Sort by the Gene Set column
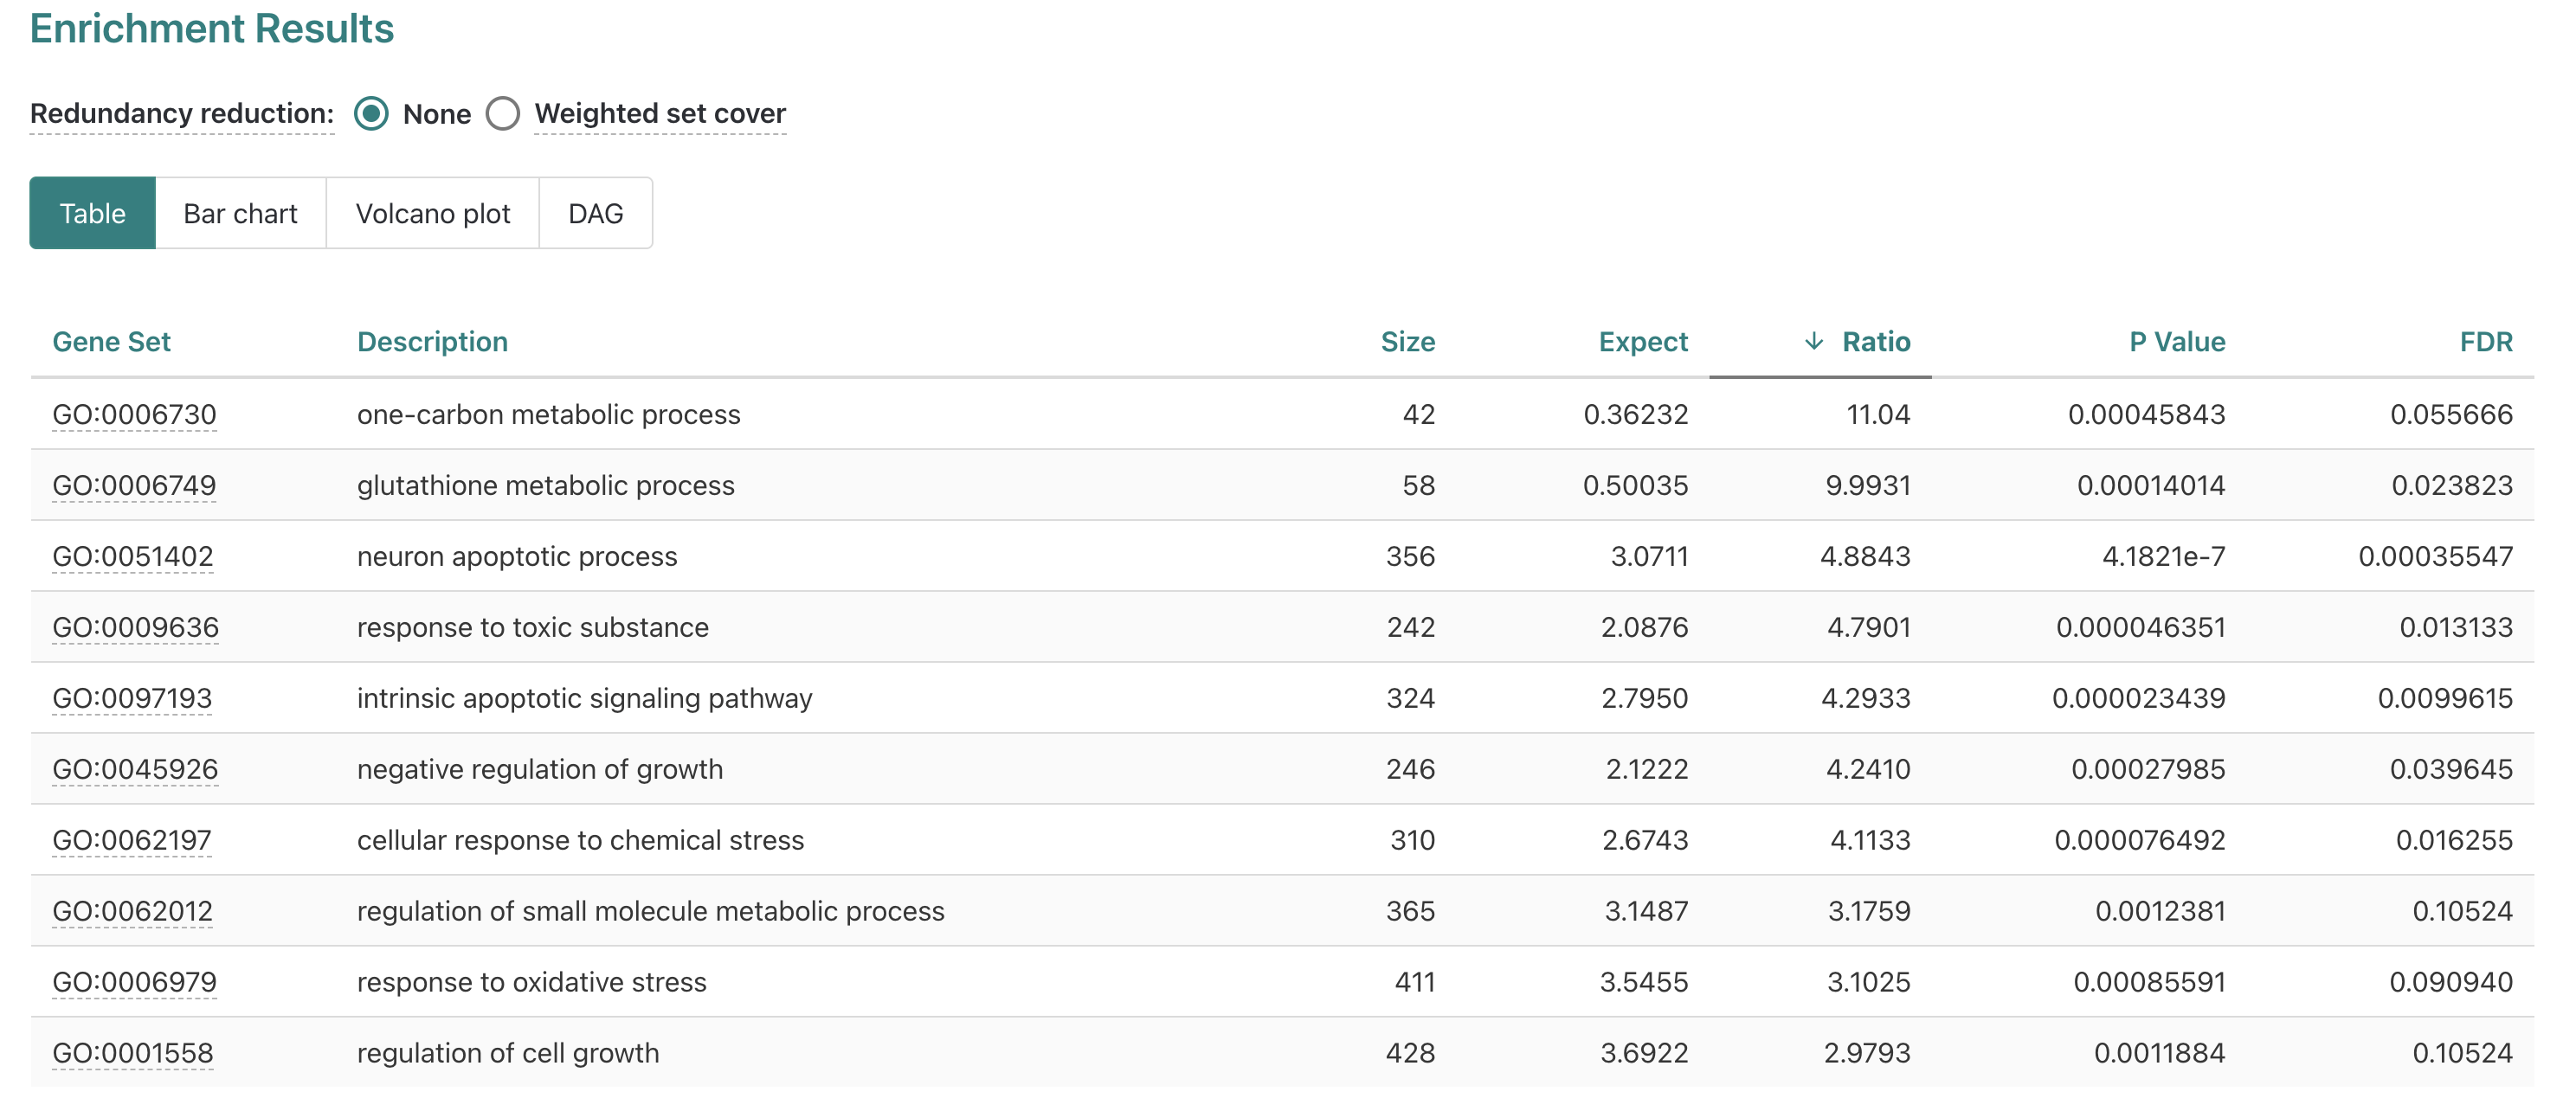Image resolution: width=2576 pixels, height=1111 pixels. coord(111,342)
